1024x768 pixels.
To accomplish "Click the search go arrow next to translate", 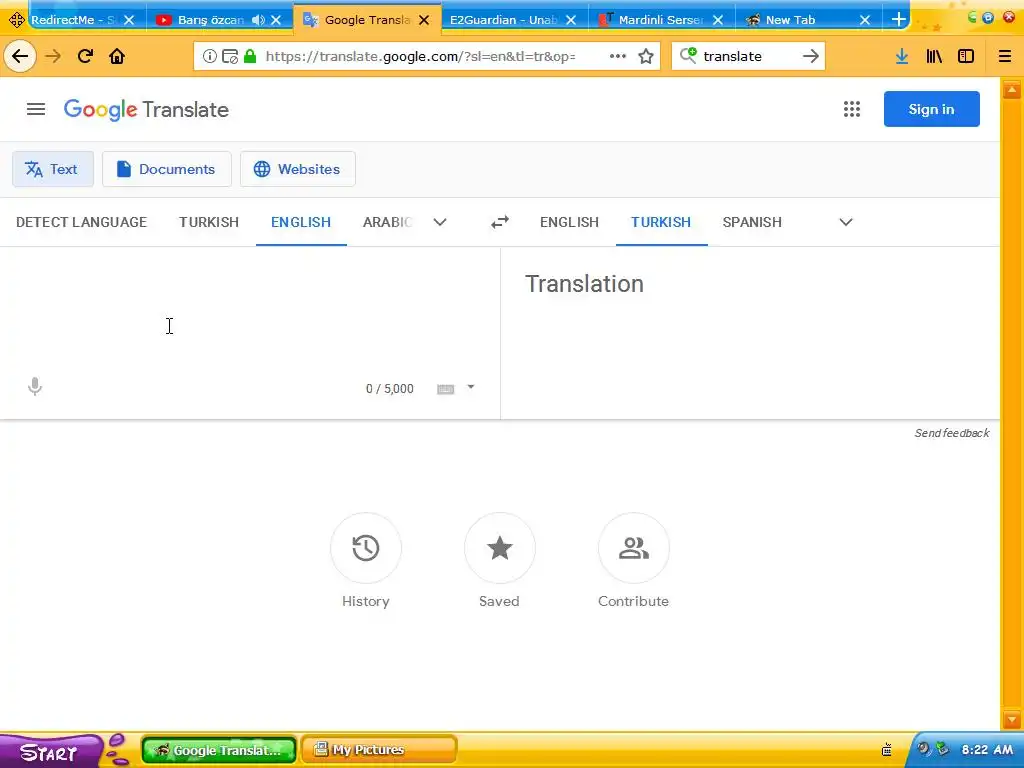I will 810,56.
